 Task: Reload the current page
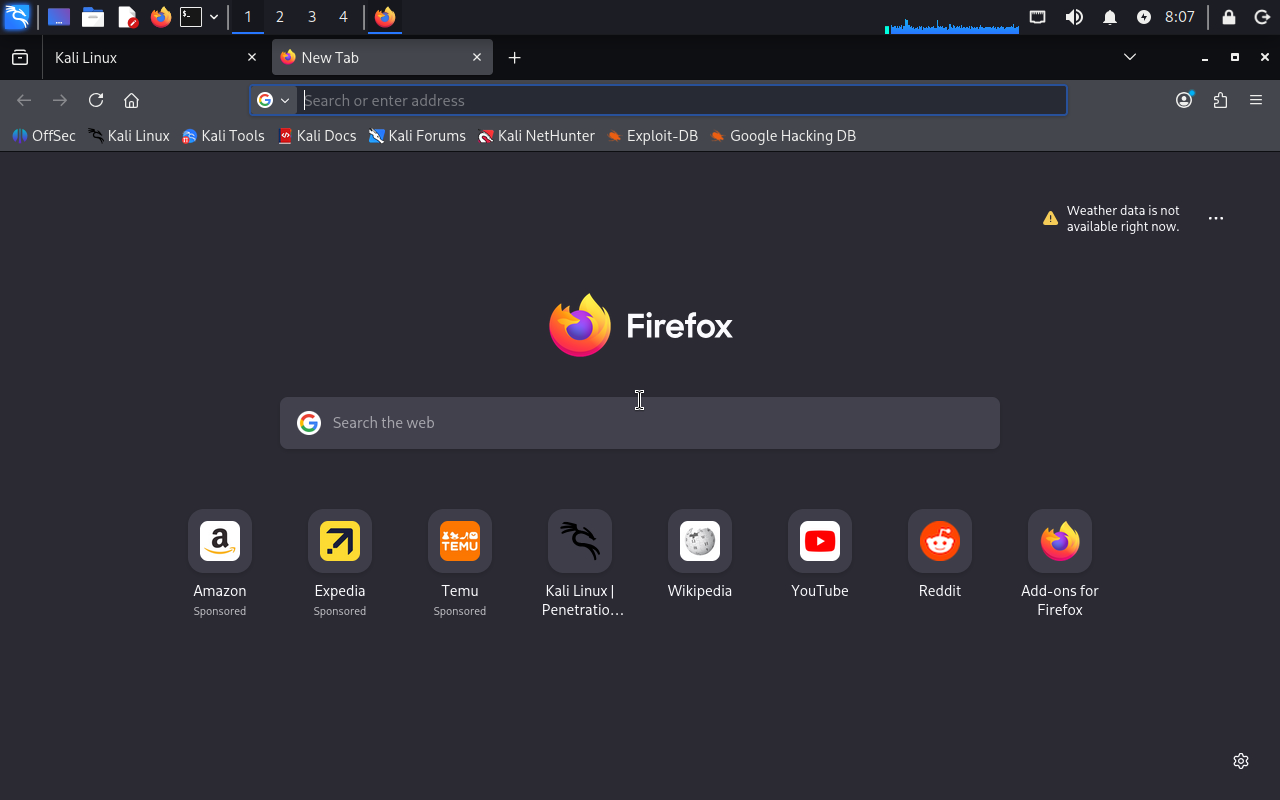pyautogui.click(x=96, y=100)
